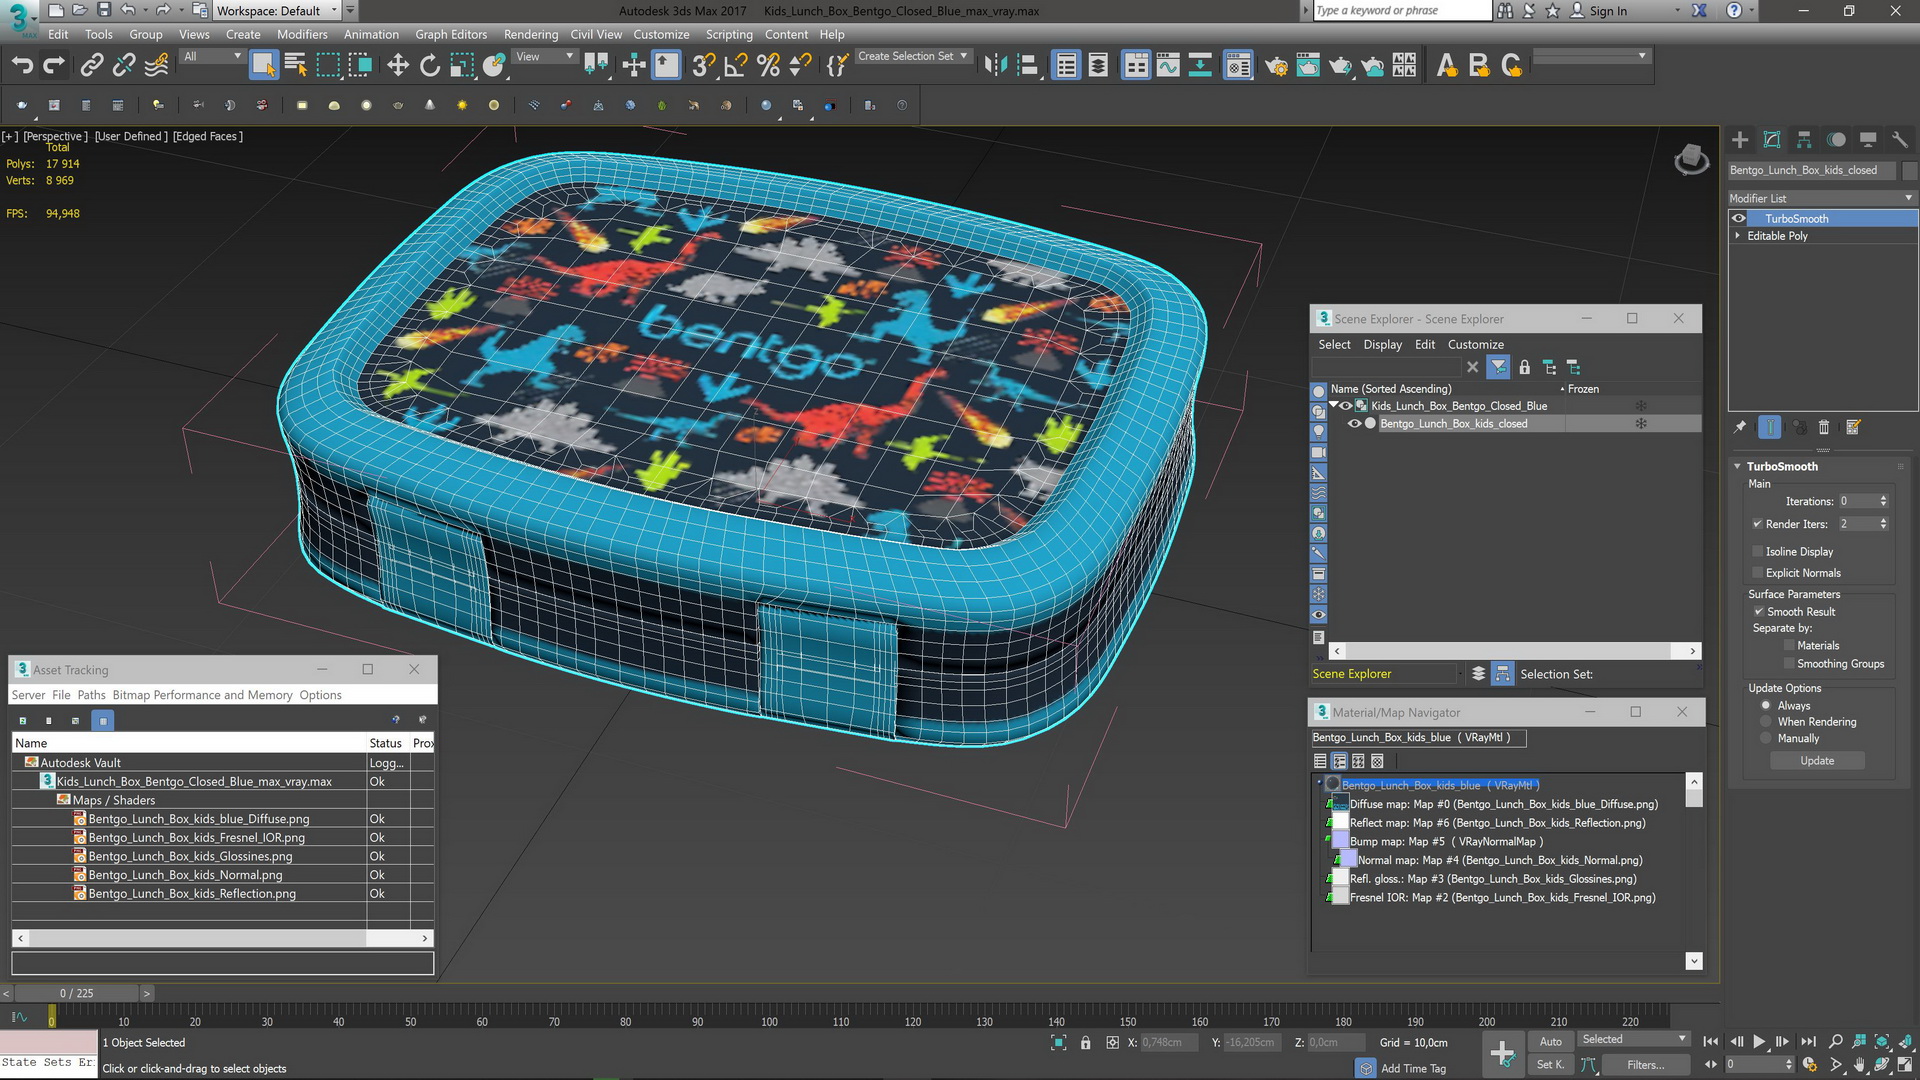Activate the Select Object tool
Screen dimensions: 1920x1080
coord(263,66)
